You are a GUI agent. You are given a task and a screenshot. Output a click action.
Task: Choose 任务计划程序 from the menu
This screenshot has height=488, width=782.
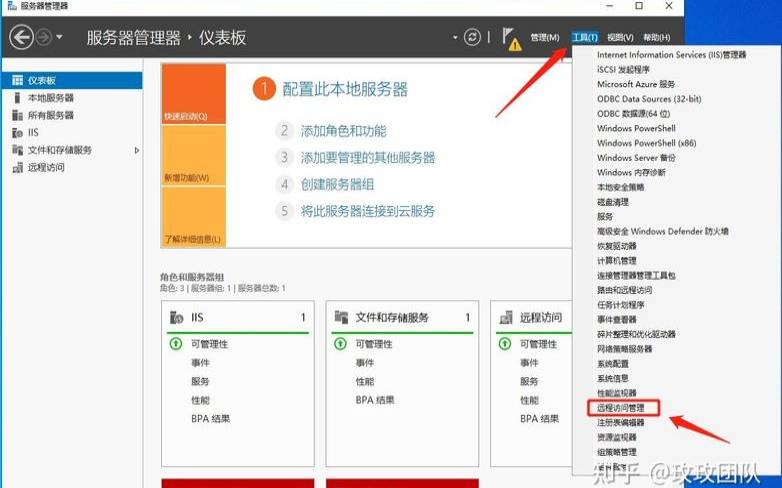click(620, 305)
